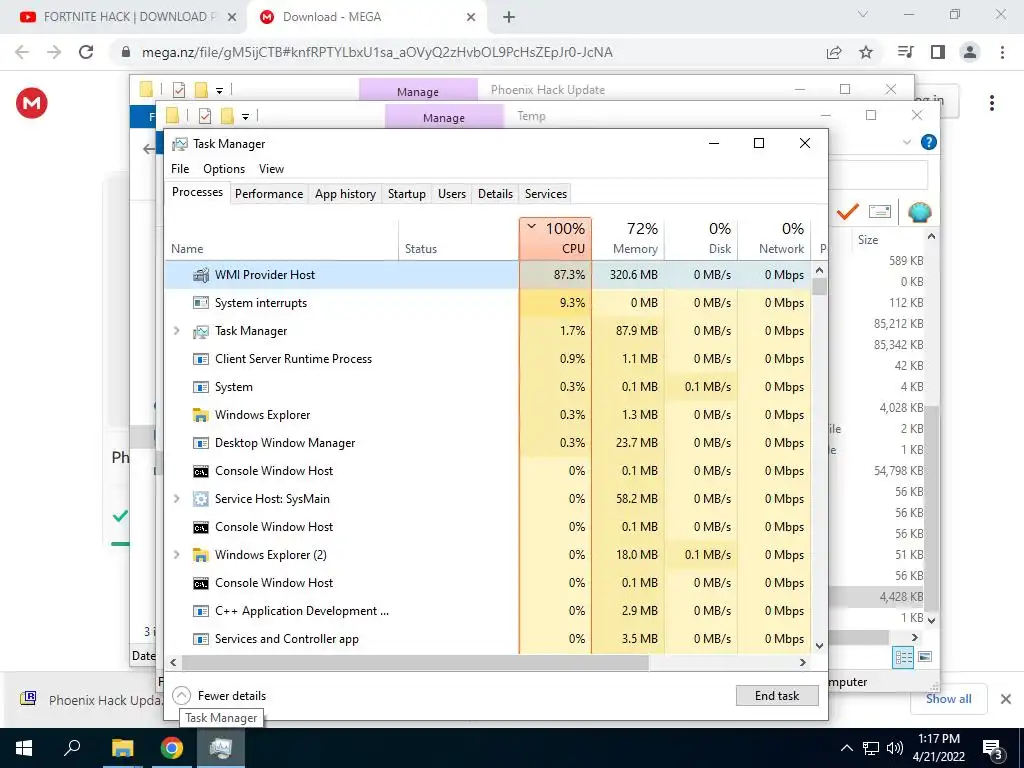Screen dimensions: 1024x768
Task: Collapse view using the Fewer details arrow
Action: click(x=182, y=696)
